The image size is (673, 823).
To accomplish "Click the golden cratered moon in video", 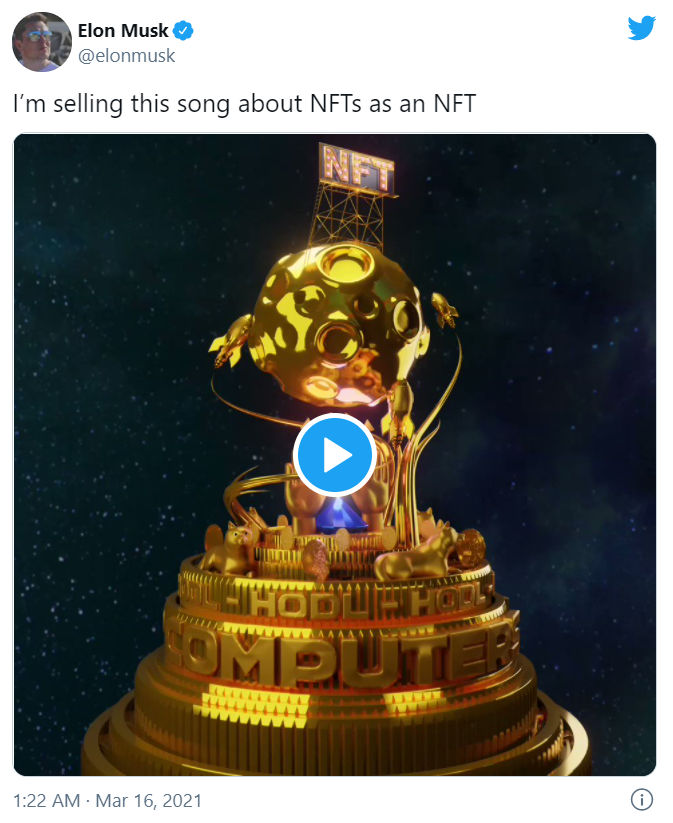I will (x=339, y=325).
